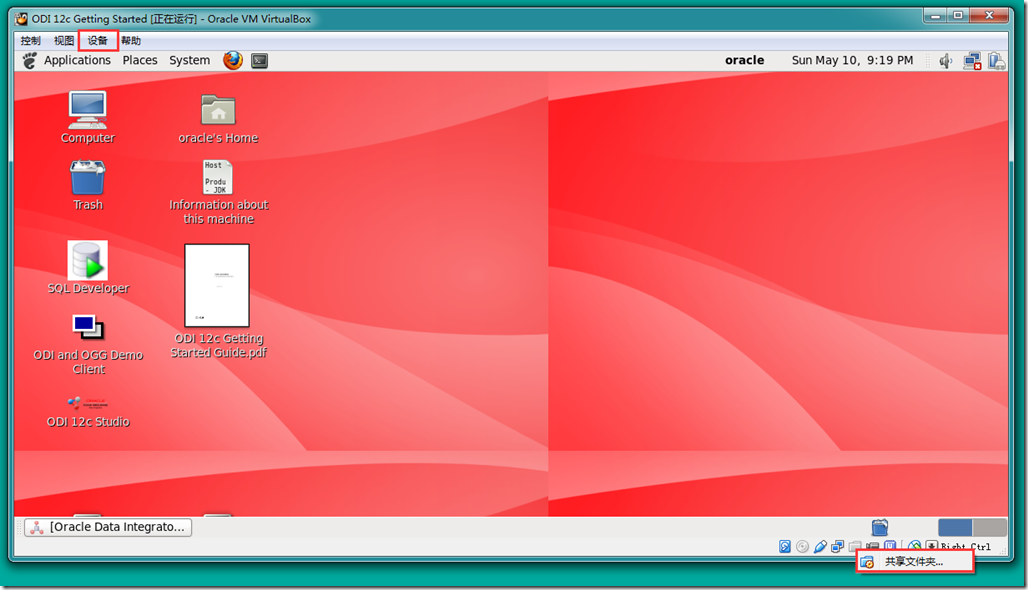Image resolution: width=1028 pixels, height=590 pixels.
Task: Open the Trash desktop icon
Action: click(x=88, y=179)
